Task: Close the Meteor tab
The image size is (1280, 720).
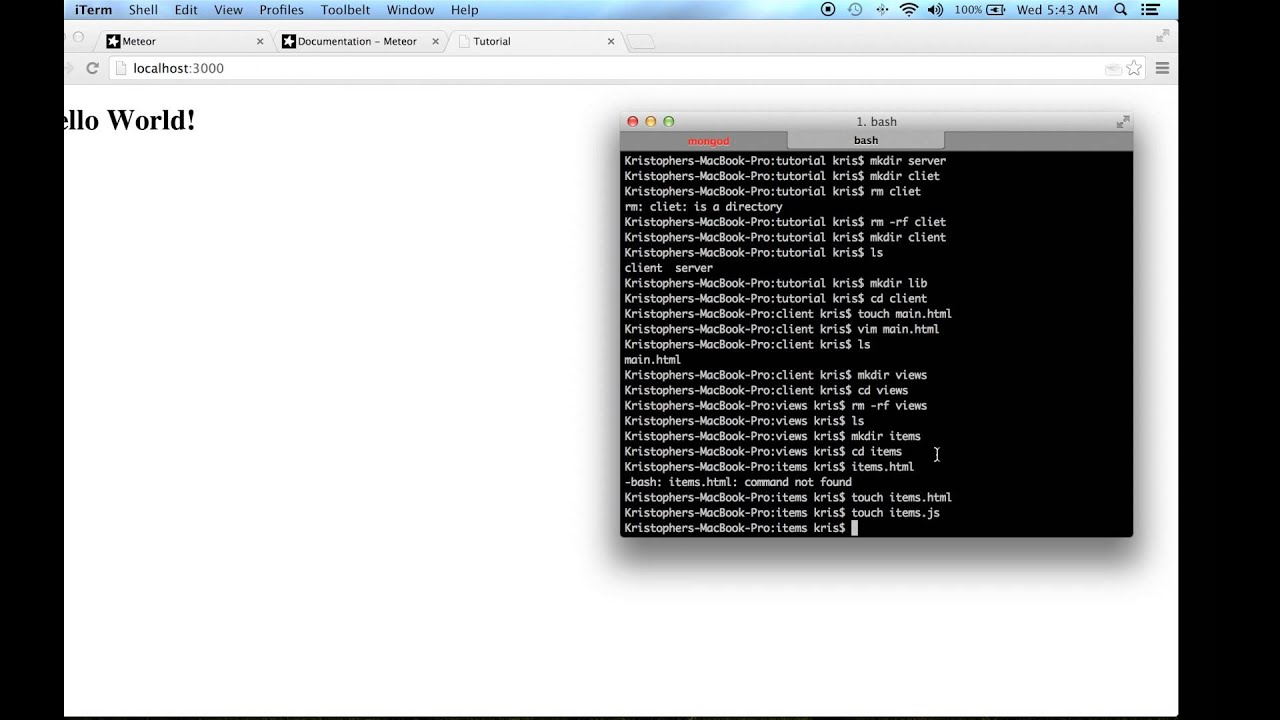Action: coord(260,42)
